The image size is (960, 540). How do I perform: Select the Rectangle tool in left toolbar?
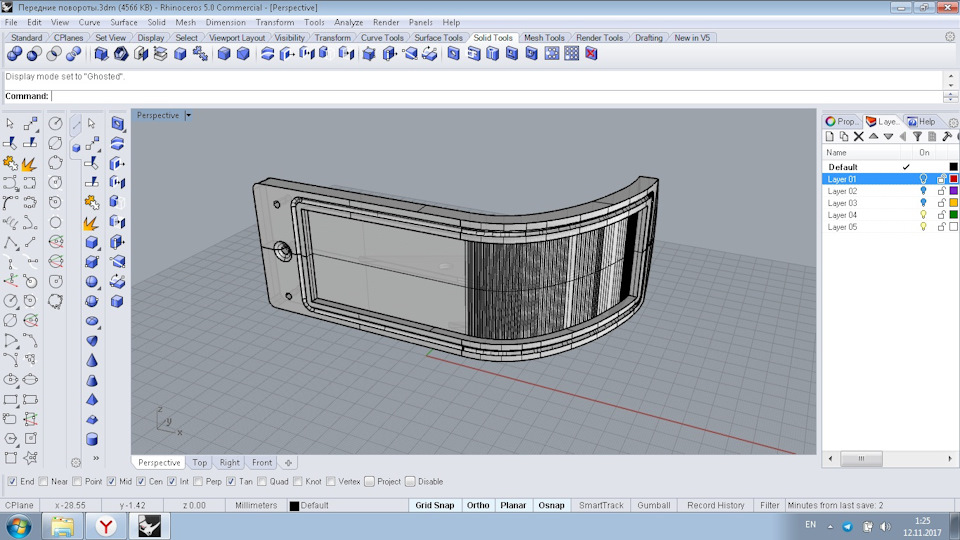point(10,400)
